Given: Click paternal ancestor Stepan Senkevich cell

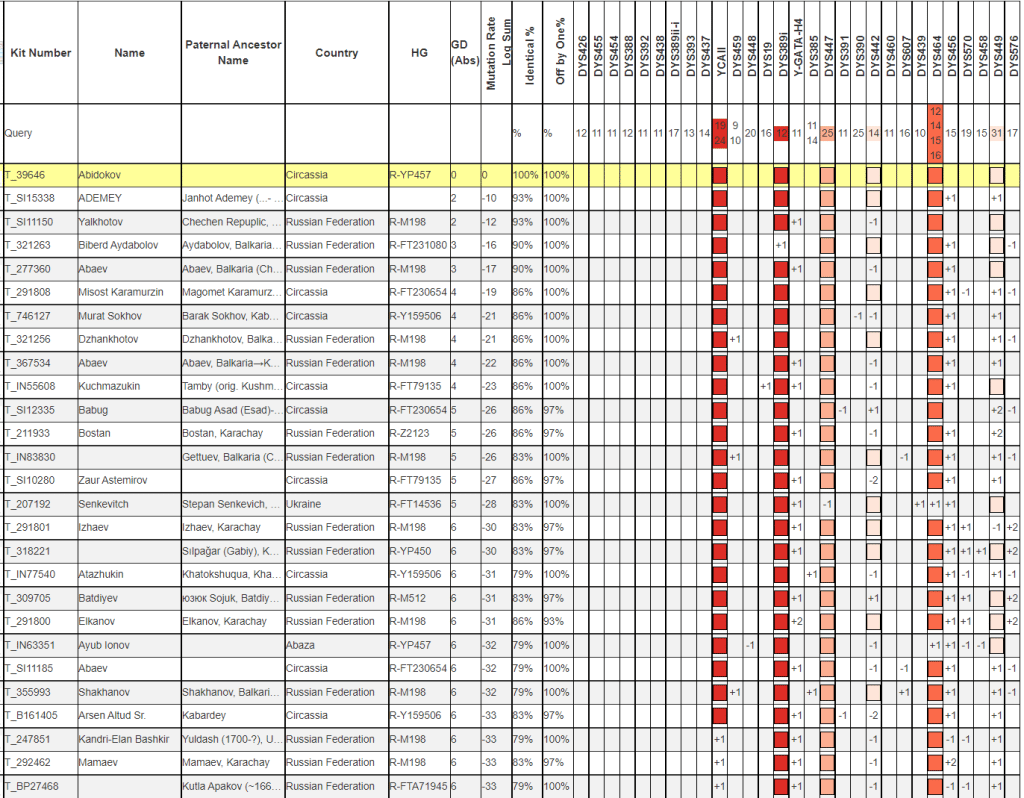Looking at the screenshot, I should point(232,504).
